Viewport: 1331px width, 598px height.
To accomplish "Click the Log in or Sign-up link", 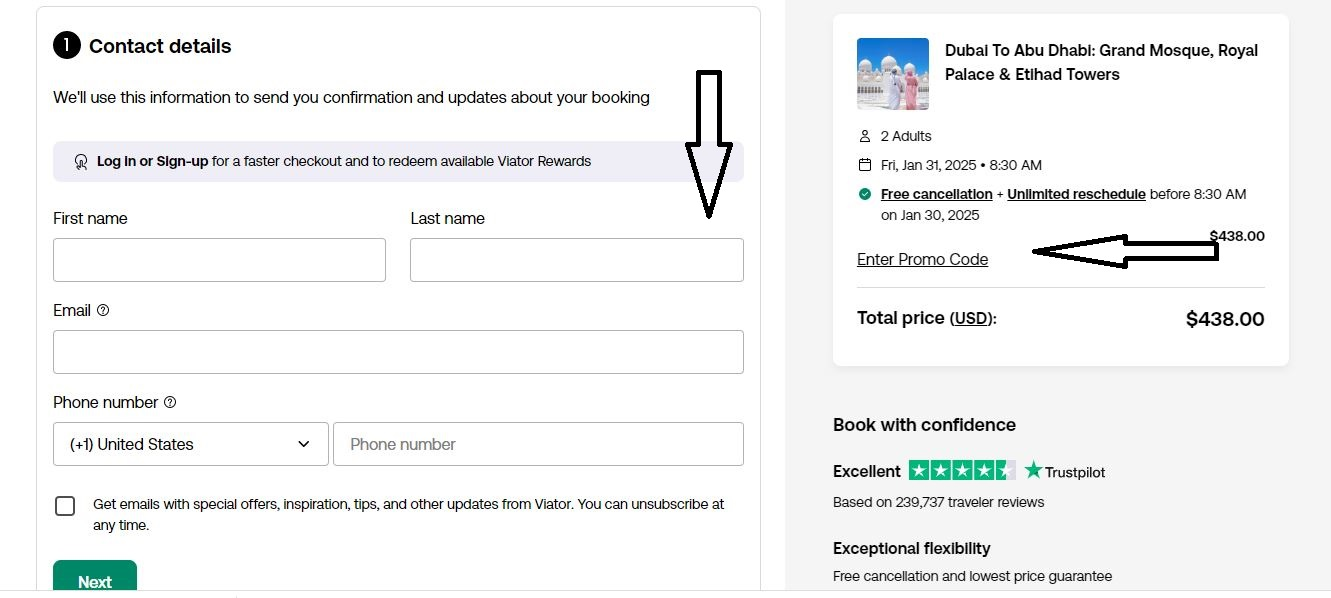I will click(x=152, y=161).
